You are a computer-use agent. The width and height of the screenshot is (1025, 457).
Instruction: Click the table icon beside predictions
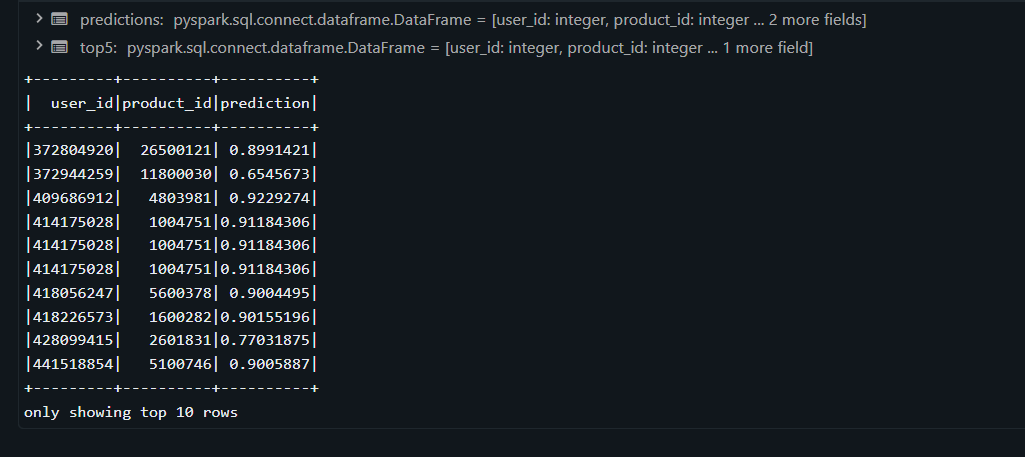pyautogui.click(x=59, y=20)
